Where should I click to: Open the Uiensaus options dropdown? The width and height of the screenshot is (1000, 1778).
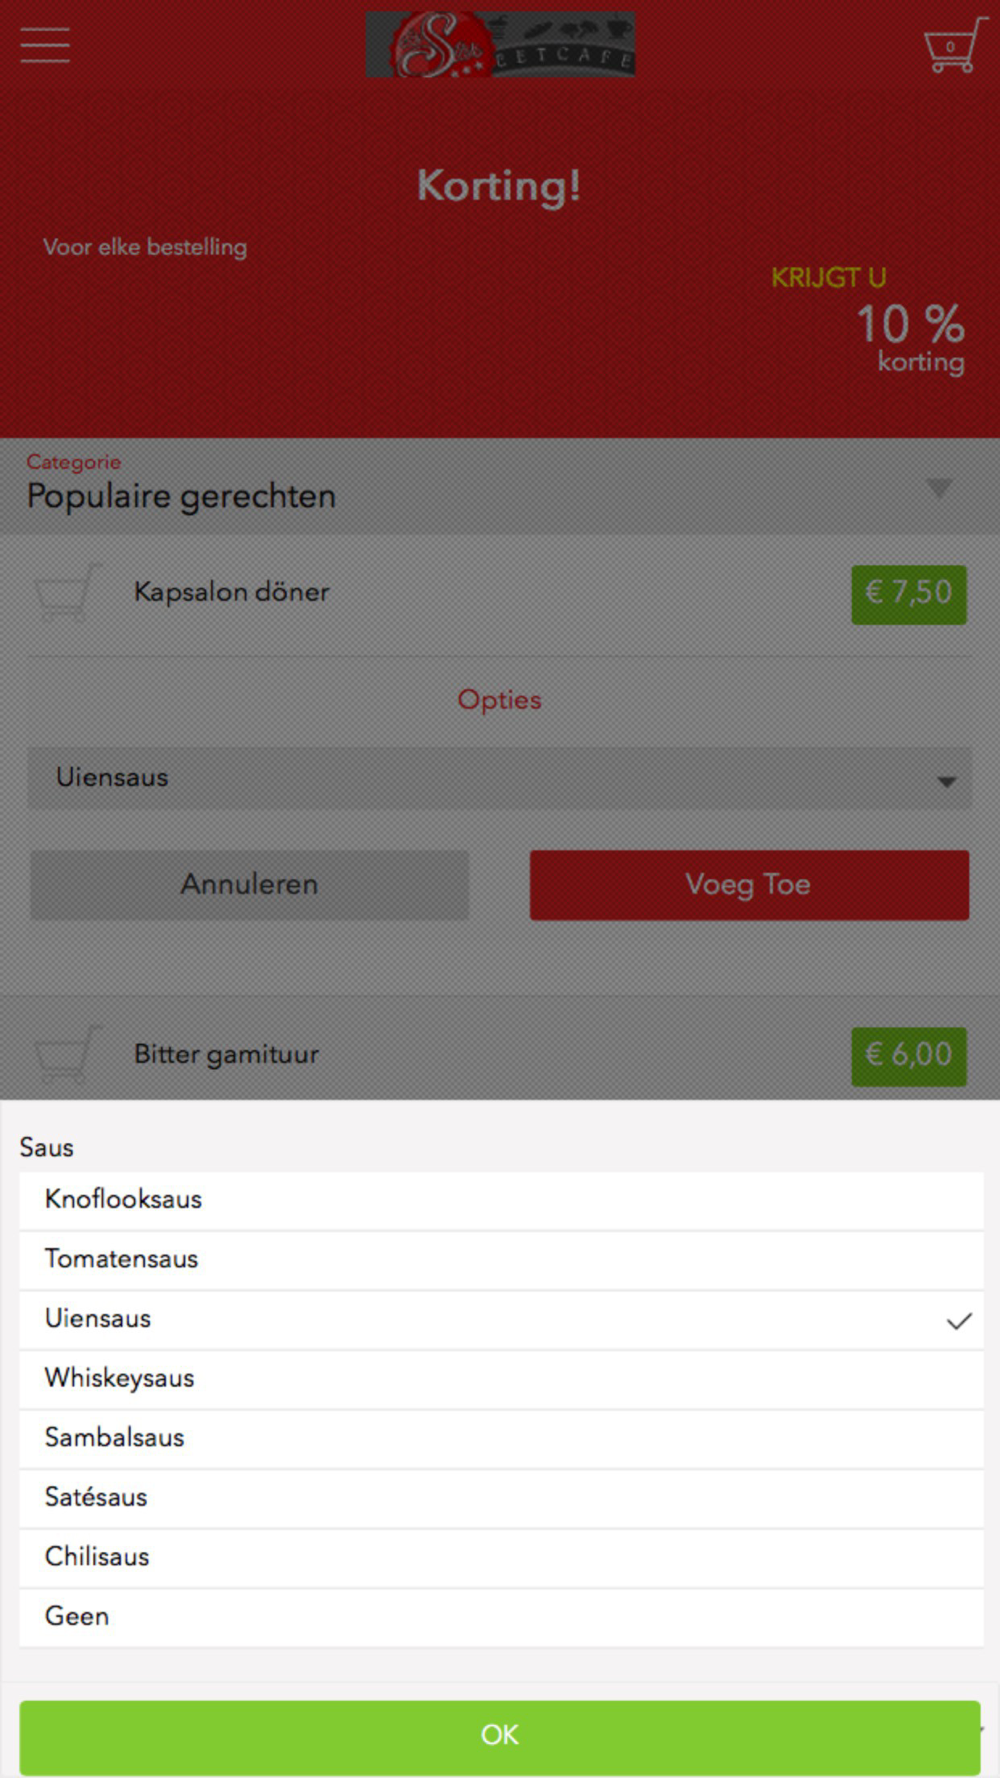499,778
